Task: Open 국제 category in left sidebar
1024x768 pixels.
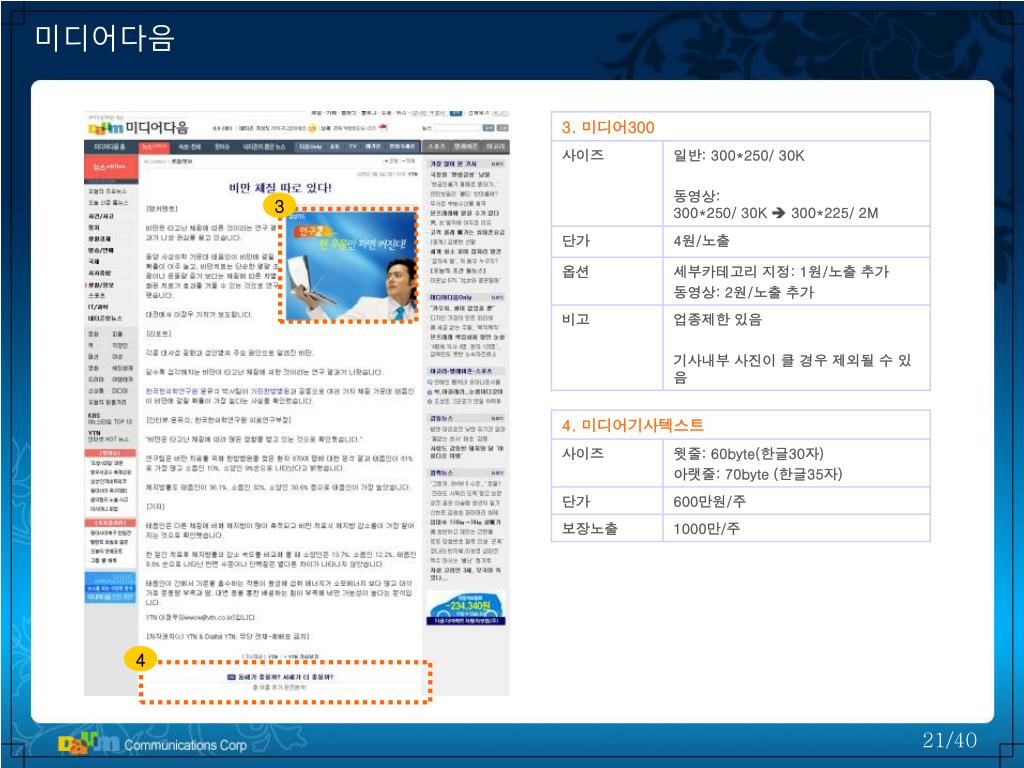Action: (94, 261)
